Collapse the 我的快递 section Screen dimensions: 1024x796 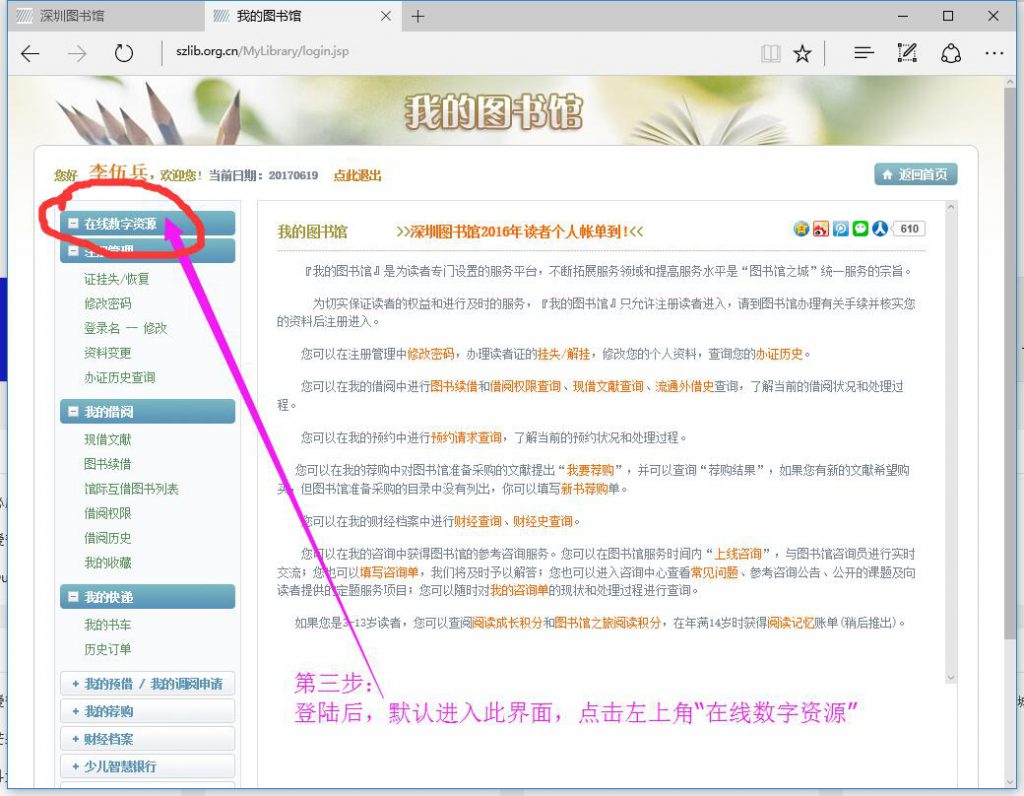point(73,597)
